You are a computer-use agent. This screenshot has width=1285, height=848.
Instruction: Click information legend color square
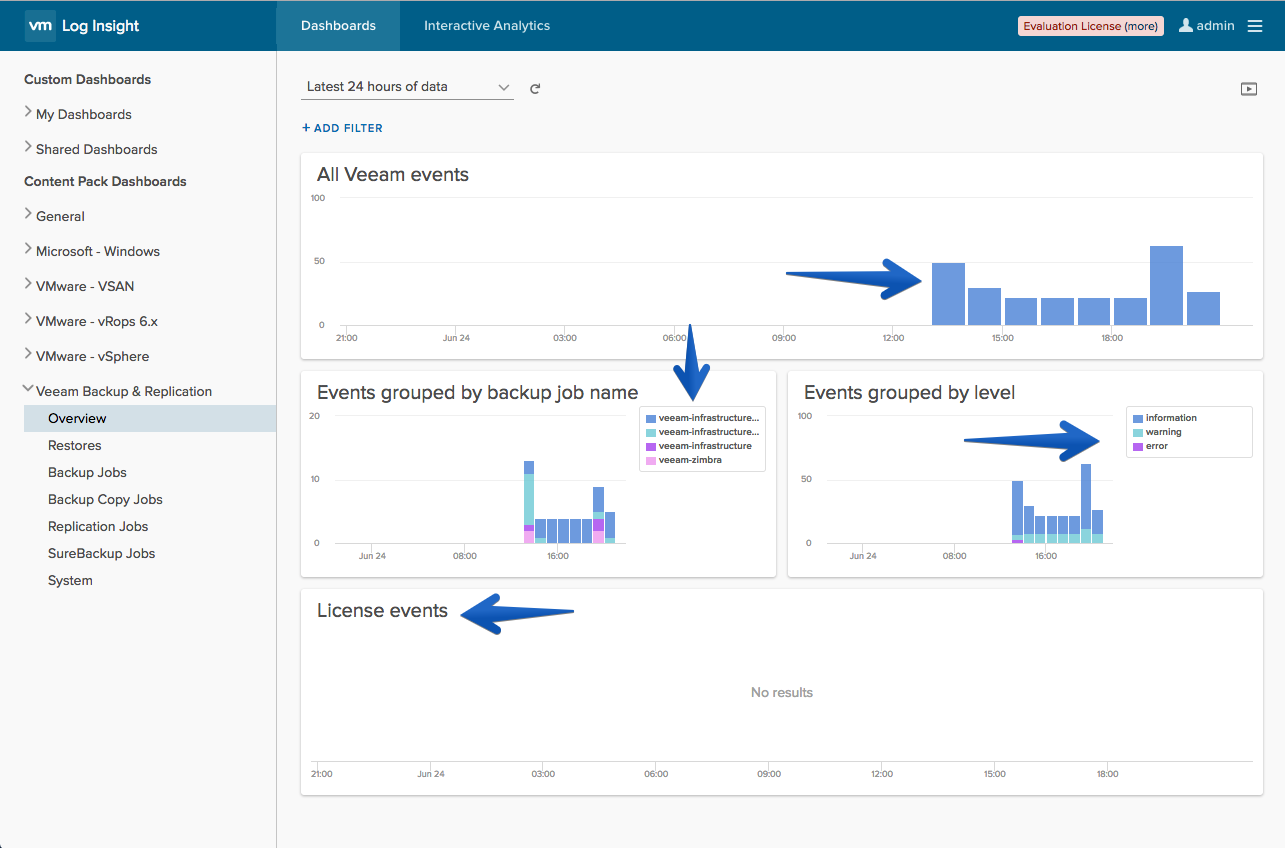[x=1137, y=418]
